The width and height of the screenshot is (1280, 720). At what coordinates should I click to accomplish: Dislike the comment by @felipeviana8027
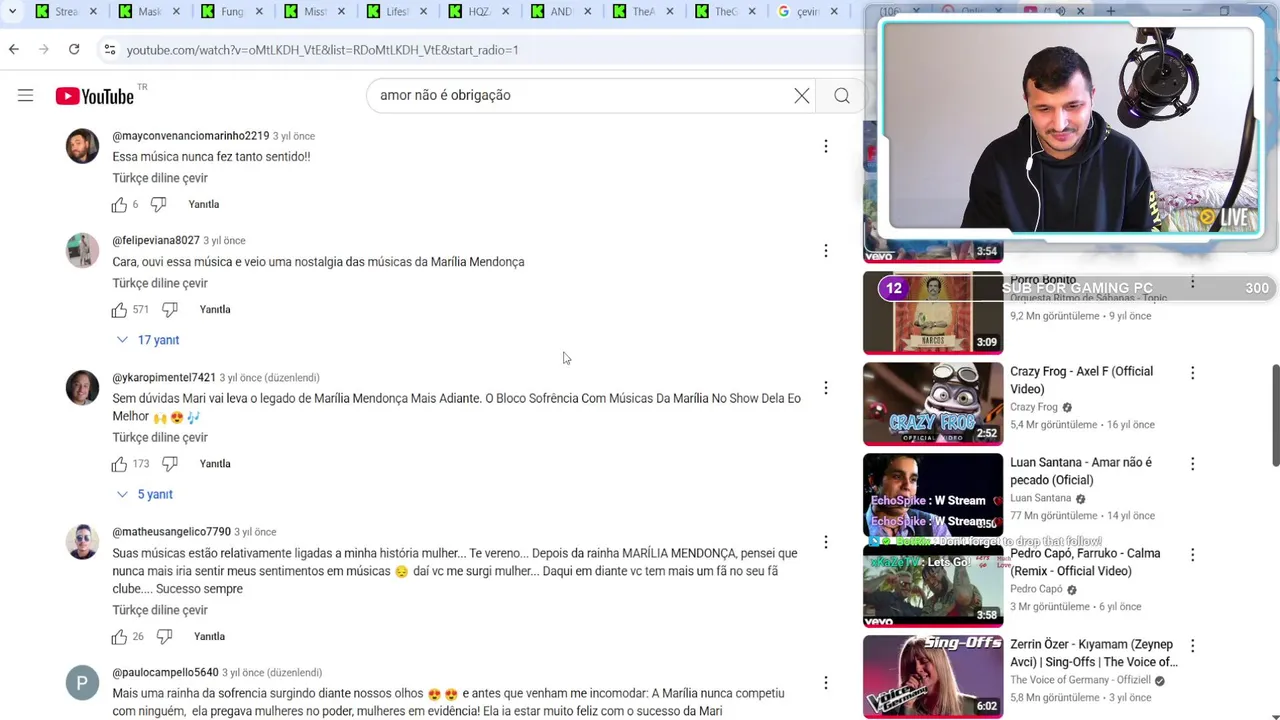click(170, 310)
